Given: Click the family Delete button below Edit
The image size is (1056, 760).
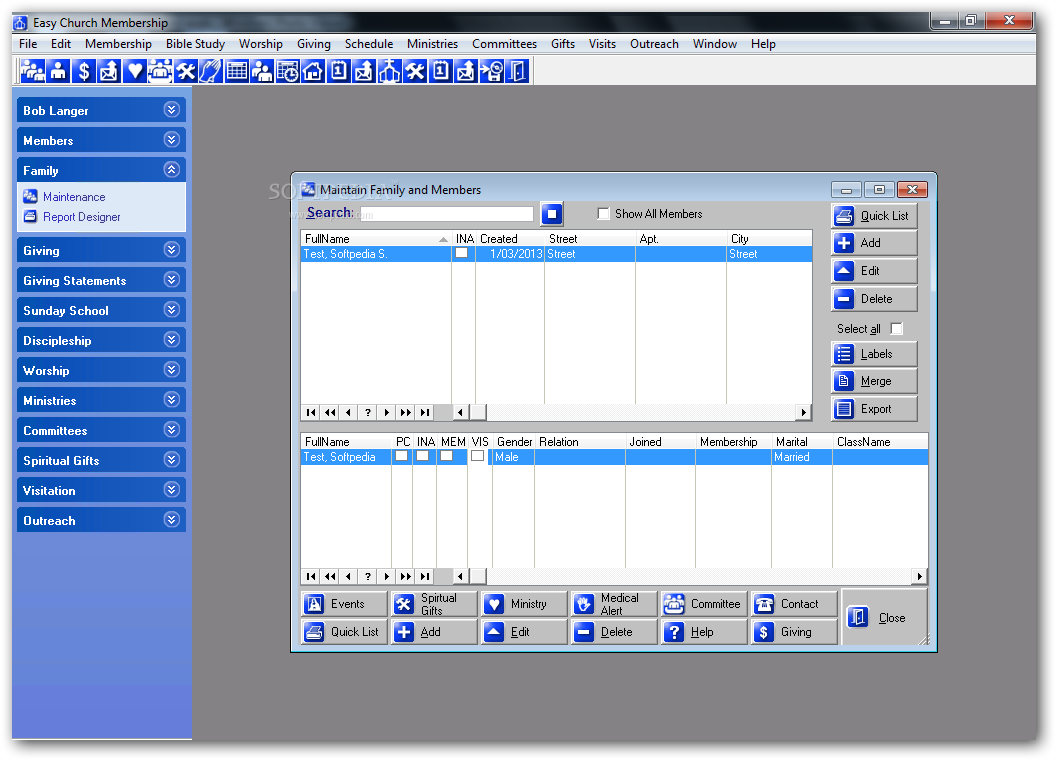Looking at the screenshot, I should 874,298.
